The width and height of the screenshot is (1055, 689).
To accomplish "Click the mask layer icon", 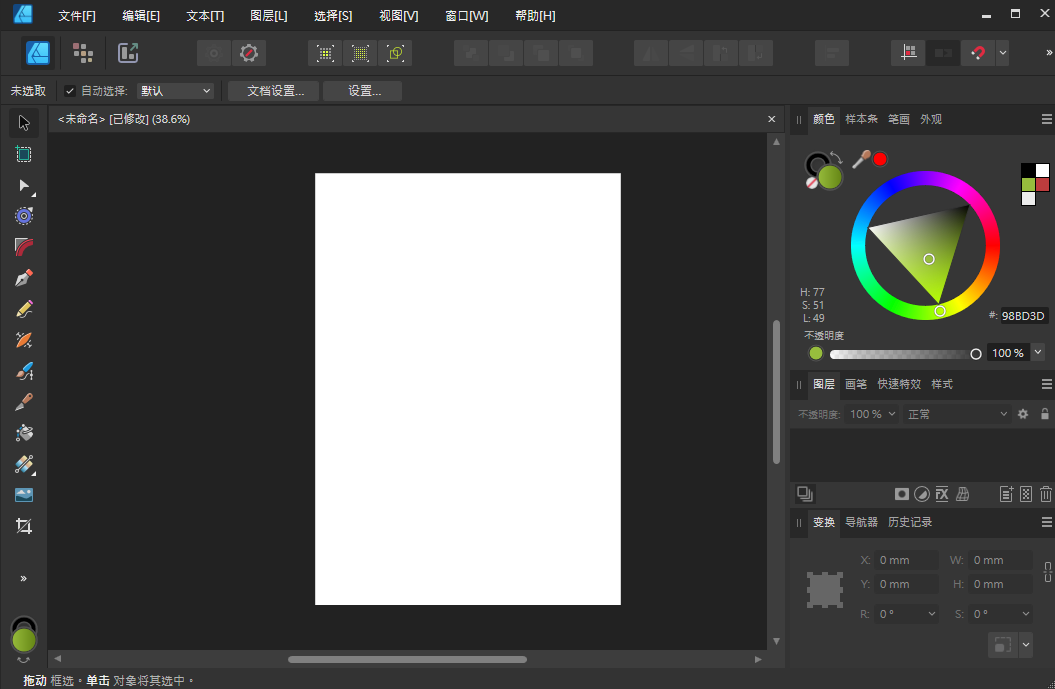I will (x=902, y=494).
